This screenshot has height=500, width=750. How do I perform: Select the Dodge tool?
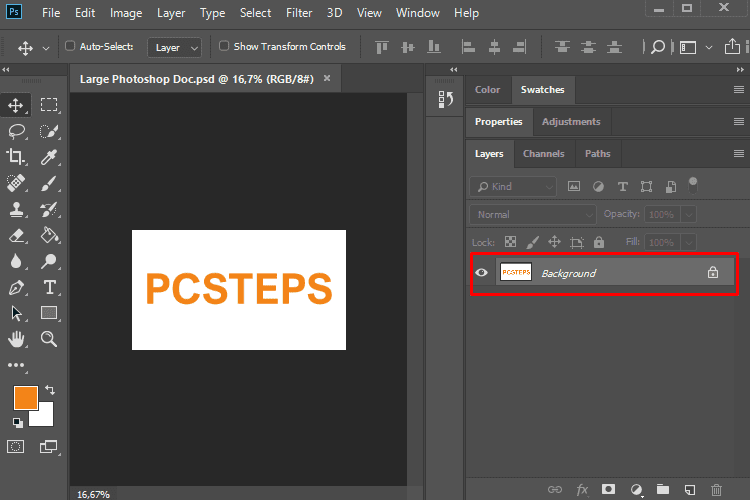pos(49,261)
